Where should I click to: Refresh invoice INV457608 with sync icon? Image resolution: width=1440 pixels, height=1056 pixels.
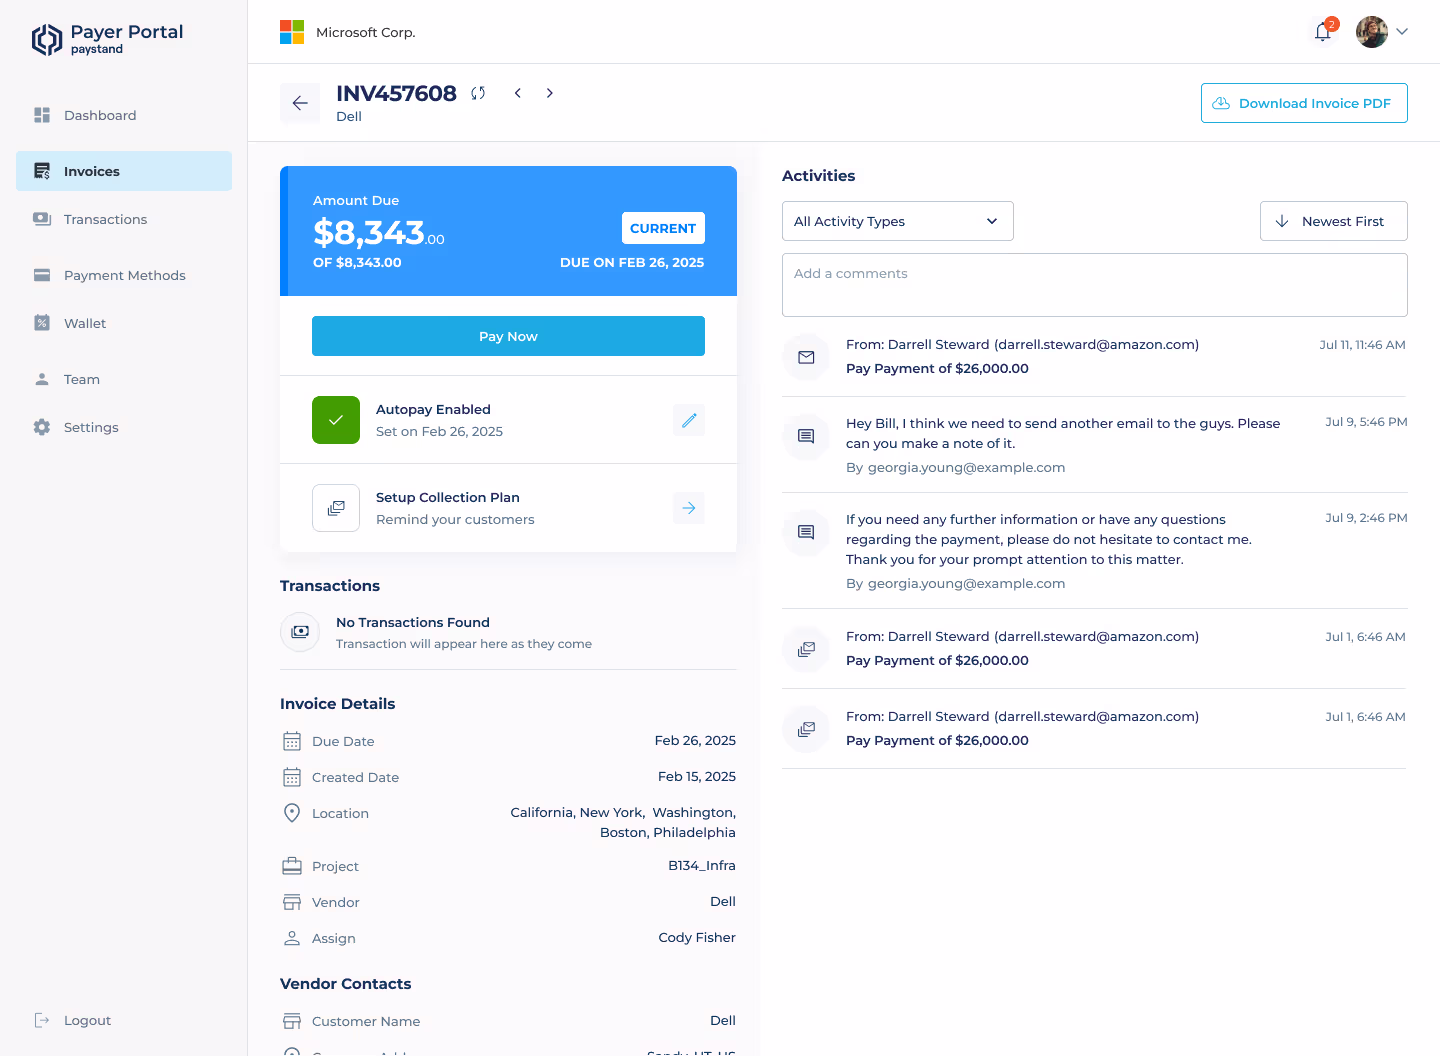click(478, 93)
